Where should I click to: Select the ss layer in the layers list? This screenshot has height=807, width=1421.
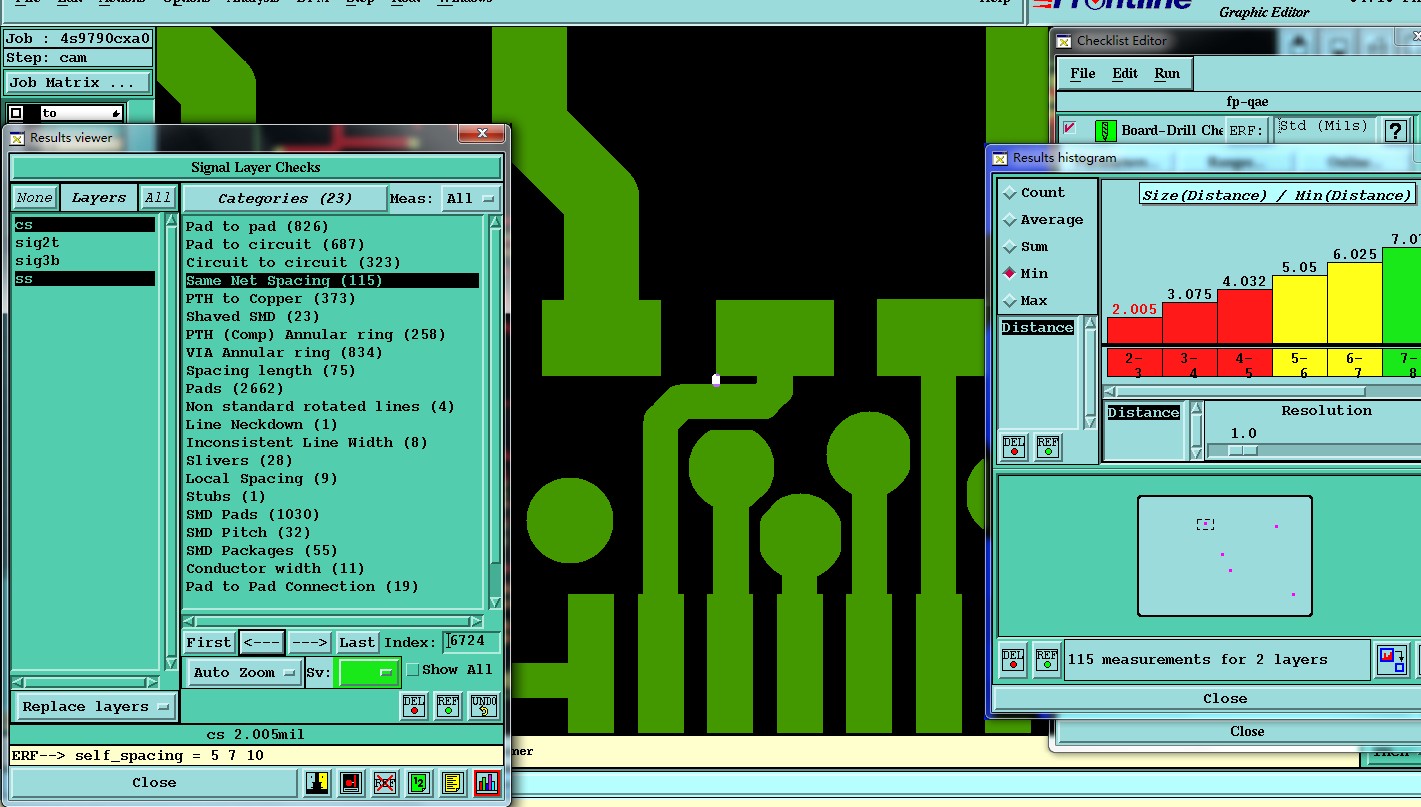pos(84,279)
